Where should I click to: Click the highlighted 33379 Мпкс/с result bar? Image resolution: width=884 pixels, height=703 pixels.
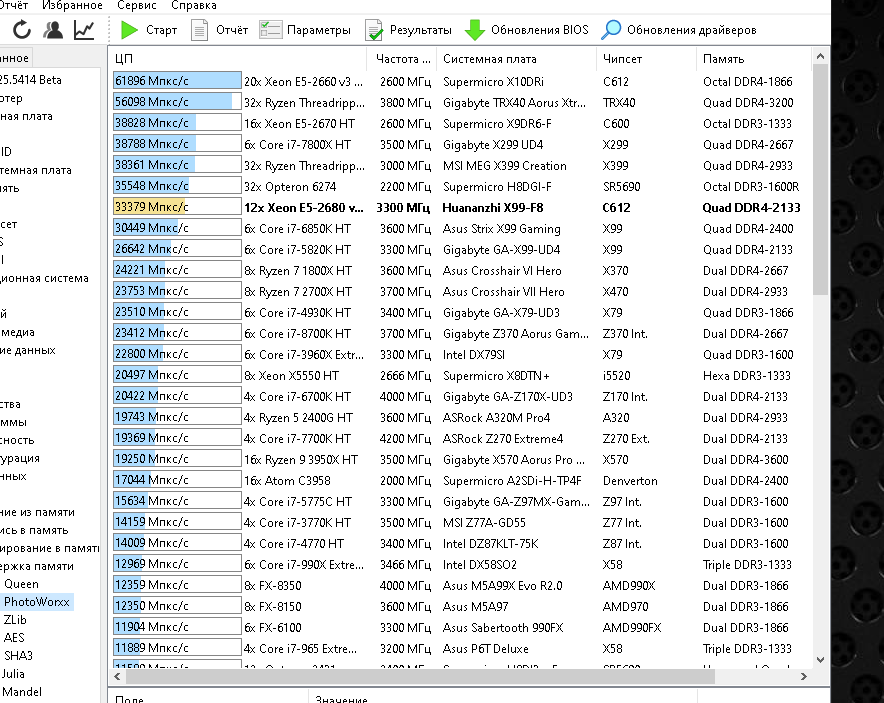177,207
